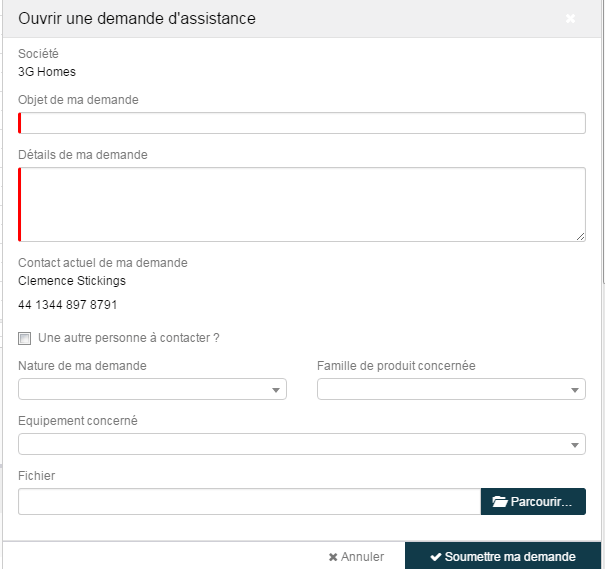Select the company name '3G Homes'
The height and width of the screenshot is (569, 605).
click(47, 72)
